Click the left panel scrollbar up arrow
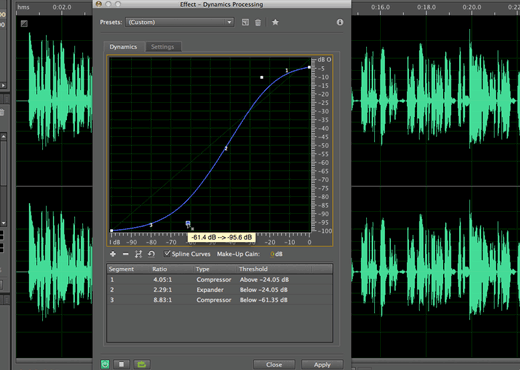The width and height of the screenshot is (520, 370). pos(3,137)
